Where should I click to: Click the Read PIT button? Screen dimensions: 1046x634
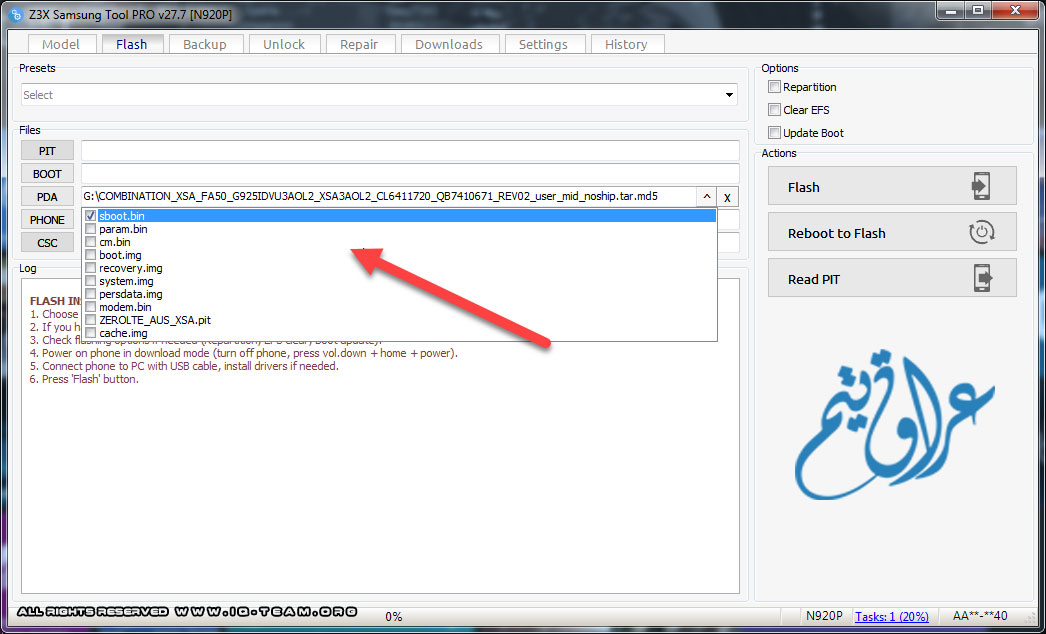[x=892, y=278]
